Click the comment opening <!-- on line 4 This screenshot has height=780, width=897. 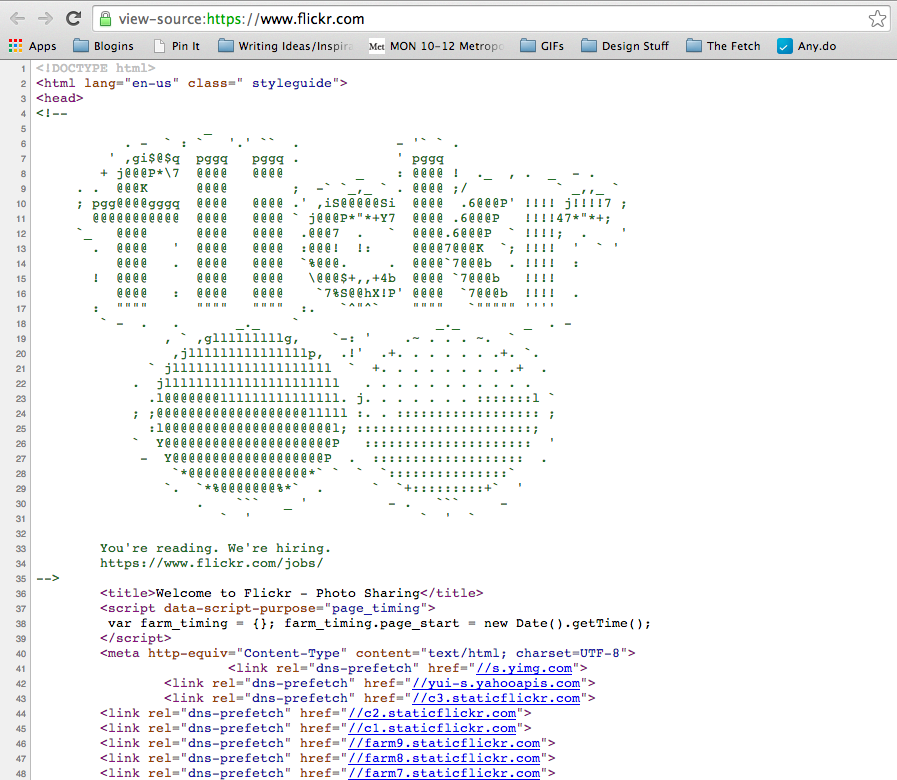click(x=51, y=113)
